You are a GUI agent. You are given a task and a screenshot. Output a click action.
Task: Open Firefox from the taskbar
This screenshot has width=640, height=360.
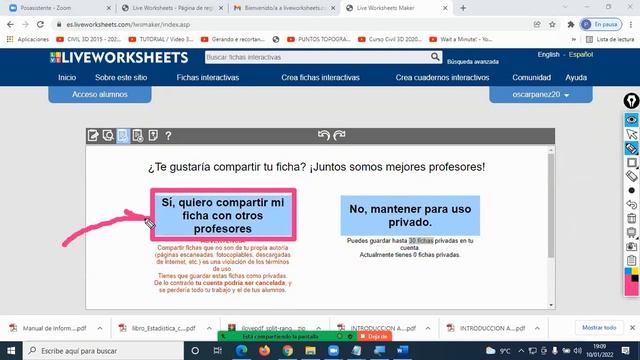264,351
